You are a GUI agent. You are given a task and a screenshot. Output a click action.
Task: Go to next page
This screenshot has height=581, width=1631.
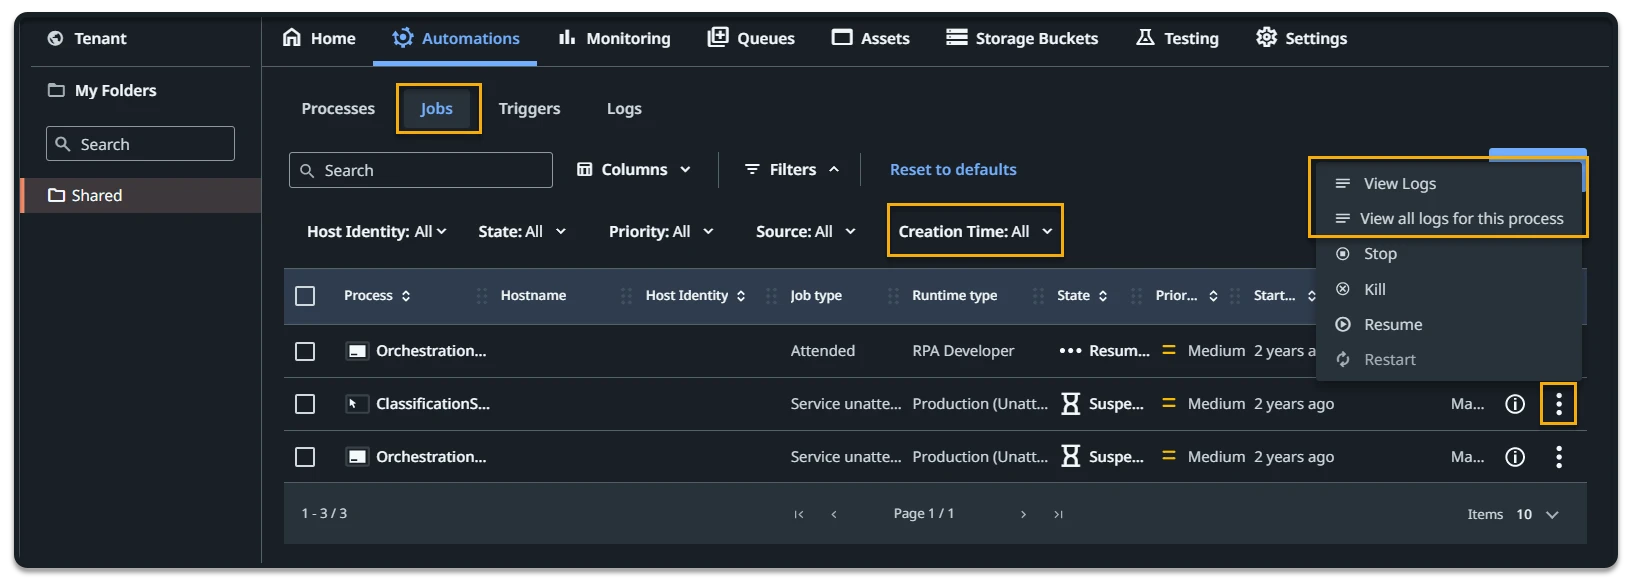(1023, 514)
